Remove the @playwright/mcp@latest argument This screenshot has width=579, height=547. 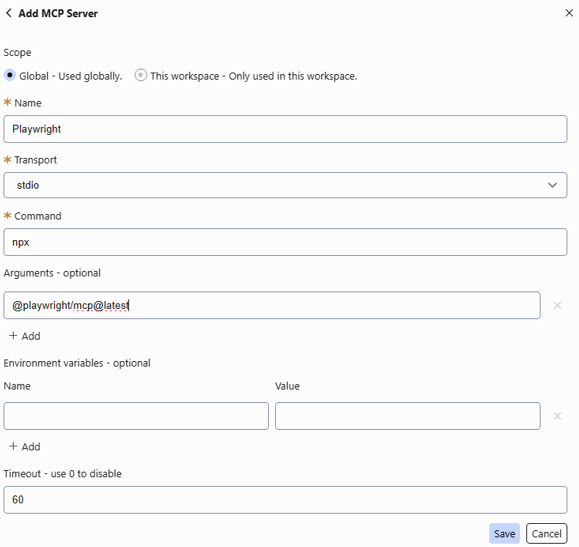tap(557, 305)
